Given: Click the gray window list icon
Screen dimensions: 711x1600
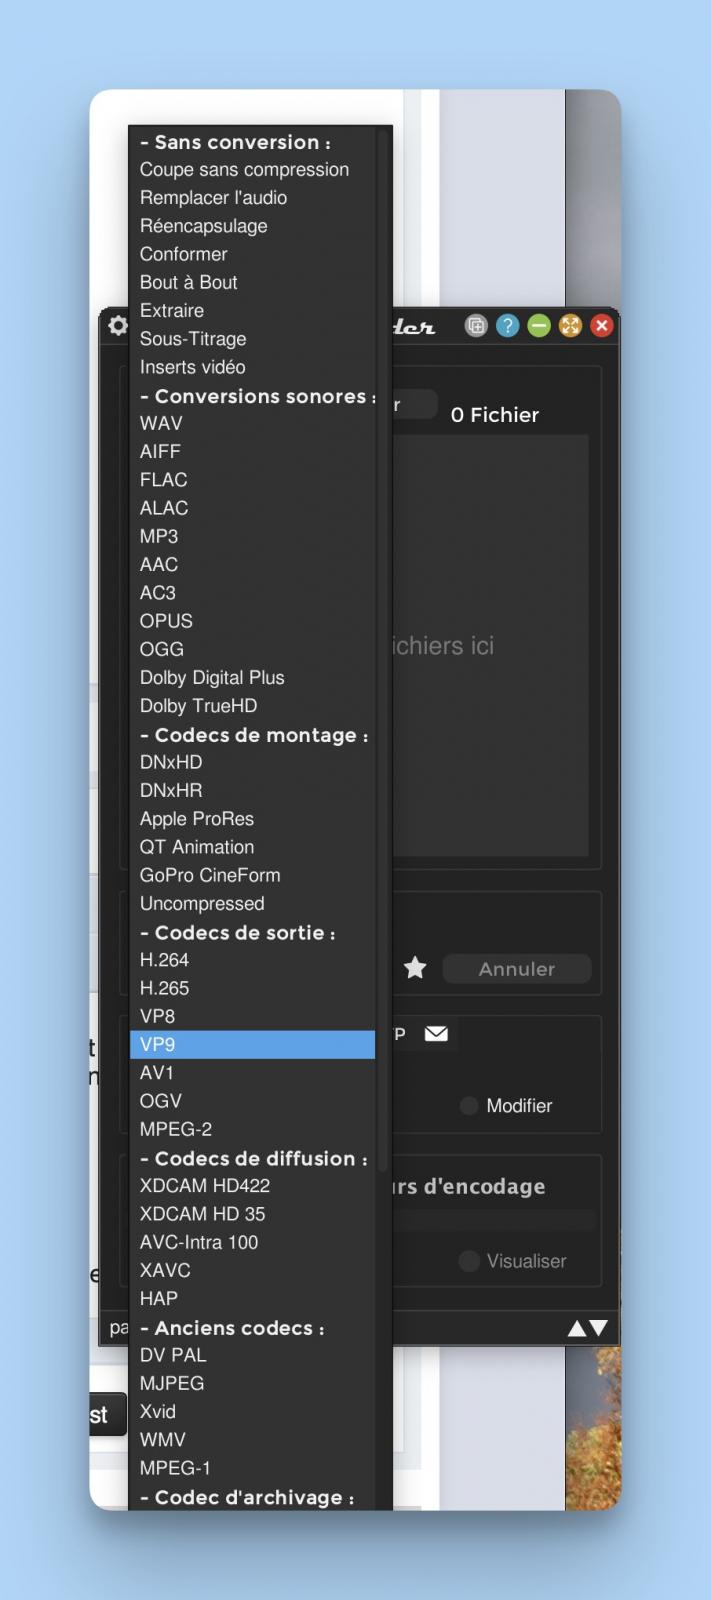Looking at the screenshot, I should pos(476,326).
